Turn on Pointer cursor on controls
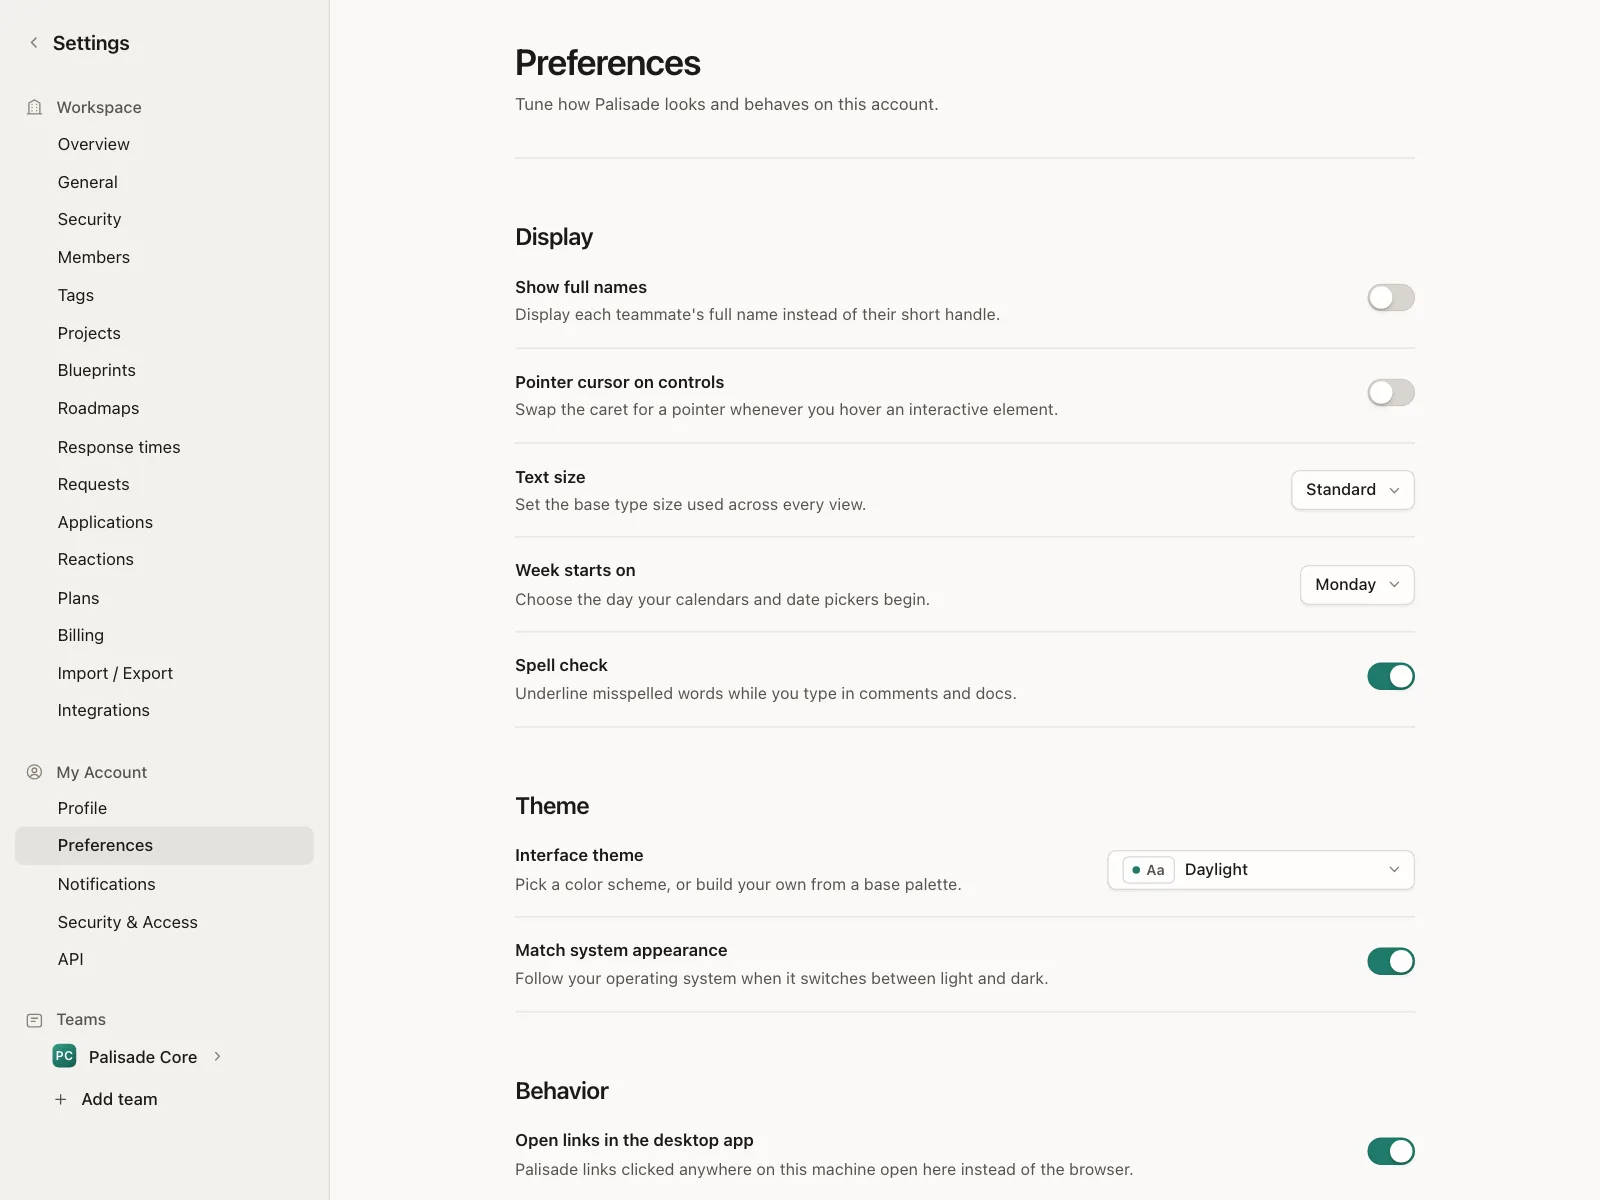1600x1200 pixels. 1391,393
